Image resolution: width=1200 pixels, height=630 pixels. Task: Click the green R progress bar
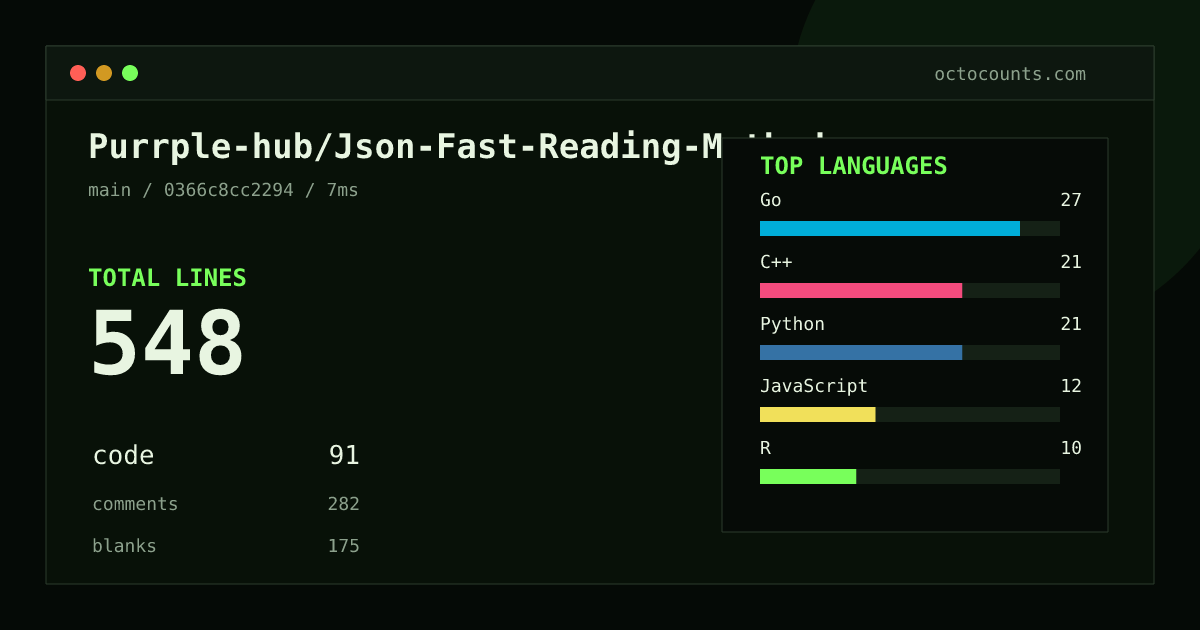tap(808, 476)
